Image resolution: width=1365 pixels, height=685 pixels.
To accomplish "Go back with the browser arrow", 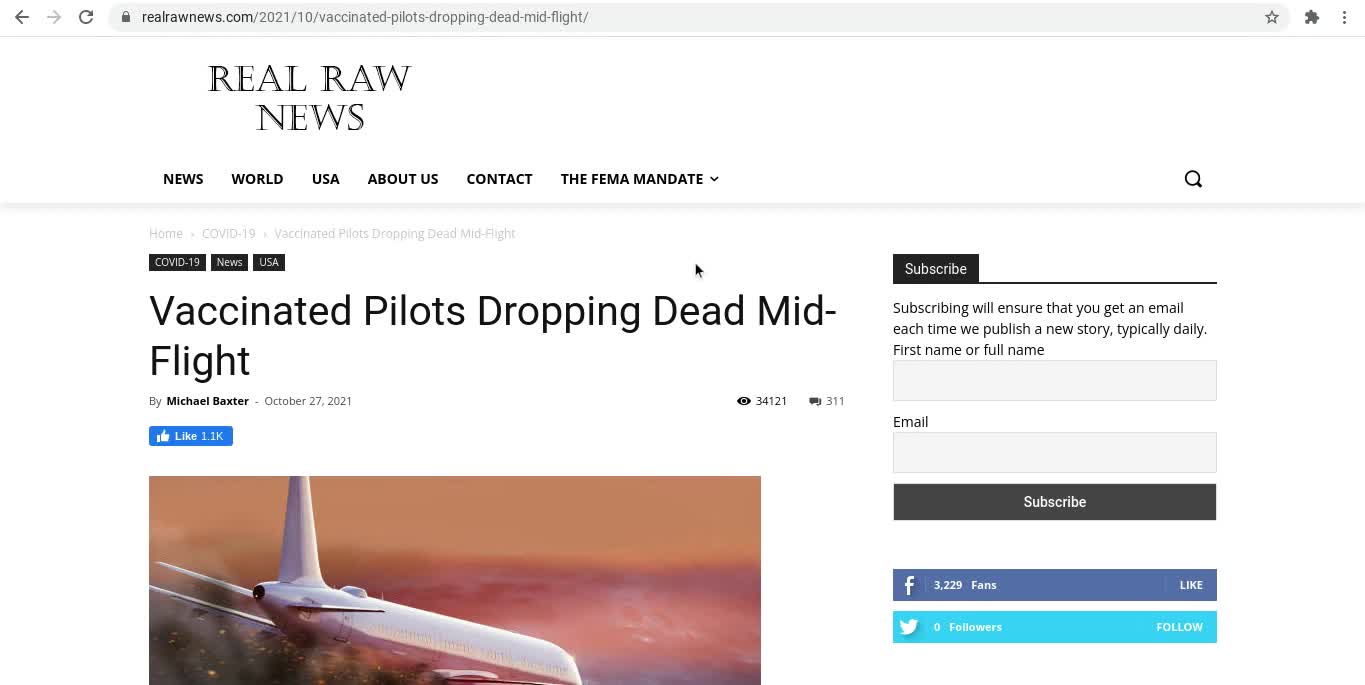I will pos(22,17).
